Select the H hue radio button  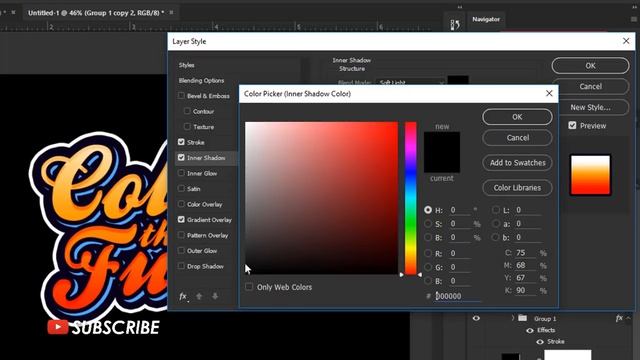point(428,210)
